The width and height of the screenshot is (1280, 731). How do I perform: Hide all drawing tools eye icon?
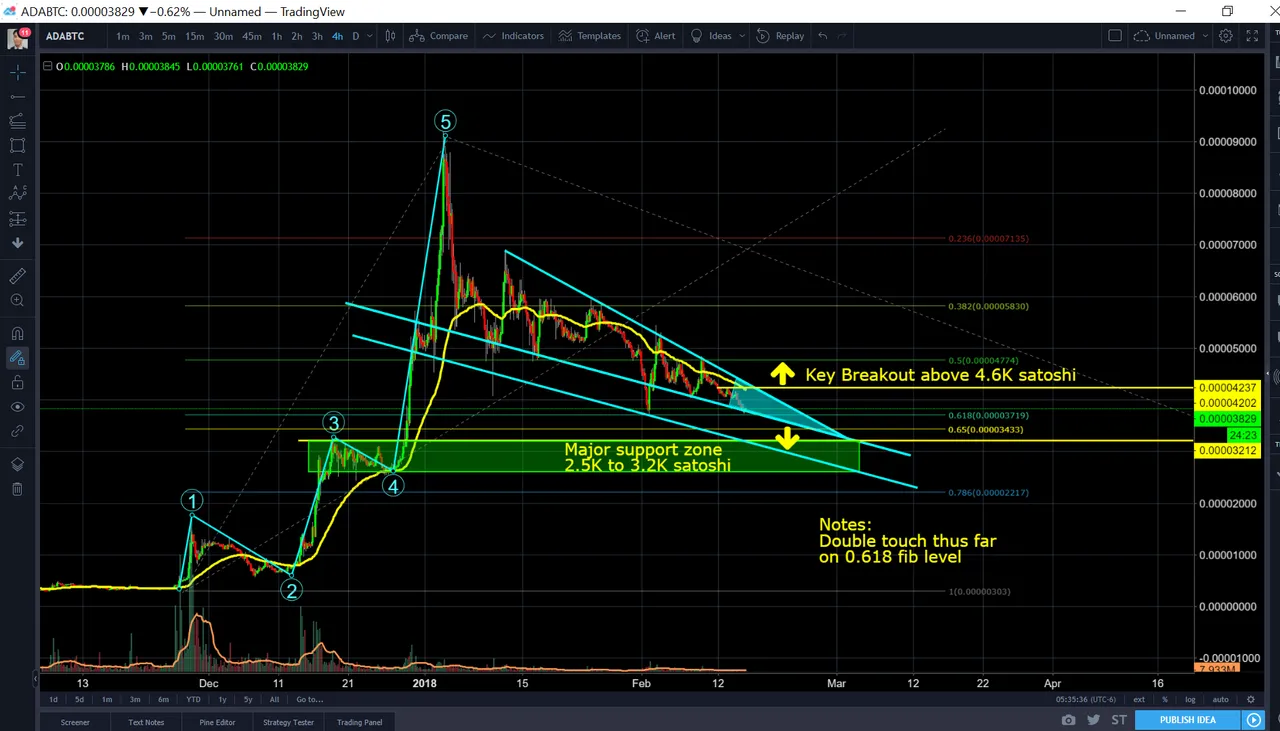(17, 407)
